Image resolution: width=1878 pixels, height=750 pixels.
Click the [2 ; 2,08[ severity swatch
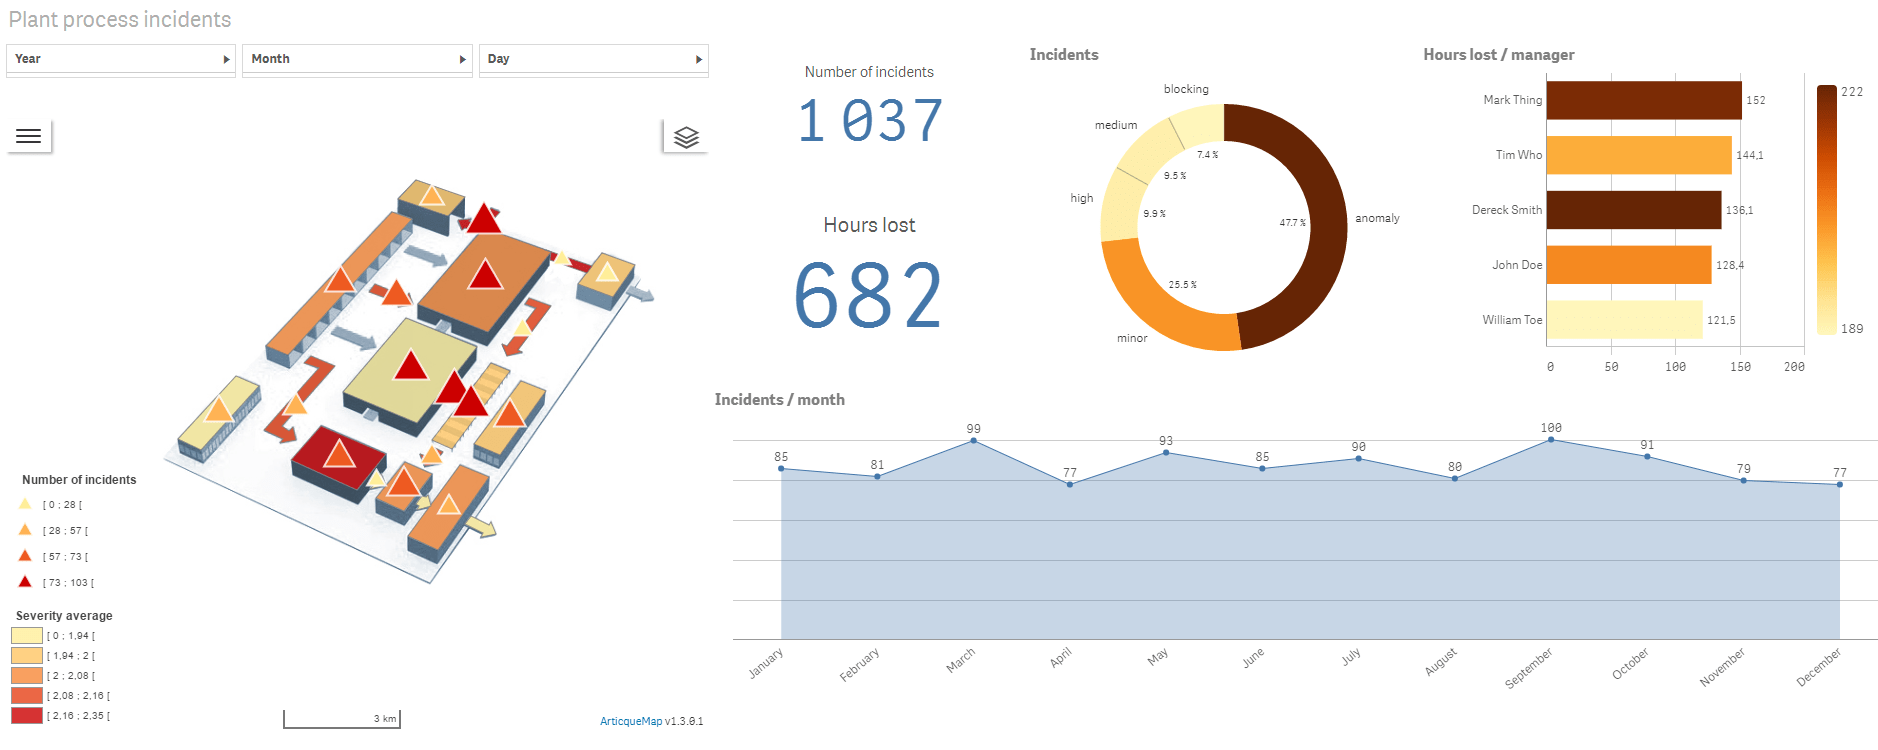tap(27, 675)
